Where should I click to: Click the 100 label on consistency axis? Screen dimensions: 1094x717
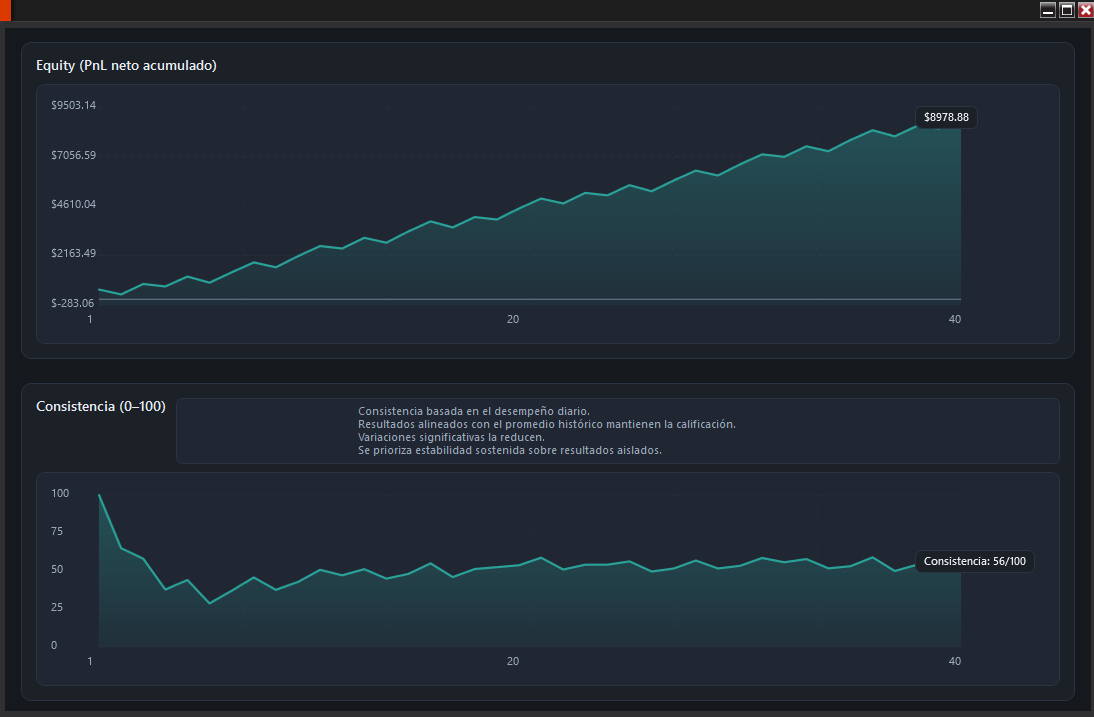(x=60, y=493)
